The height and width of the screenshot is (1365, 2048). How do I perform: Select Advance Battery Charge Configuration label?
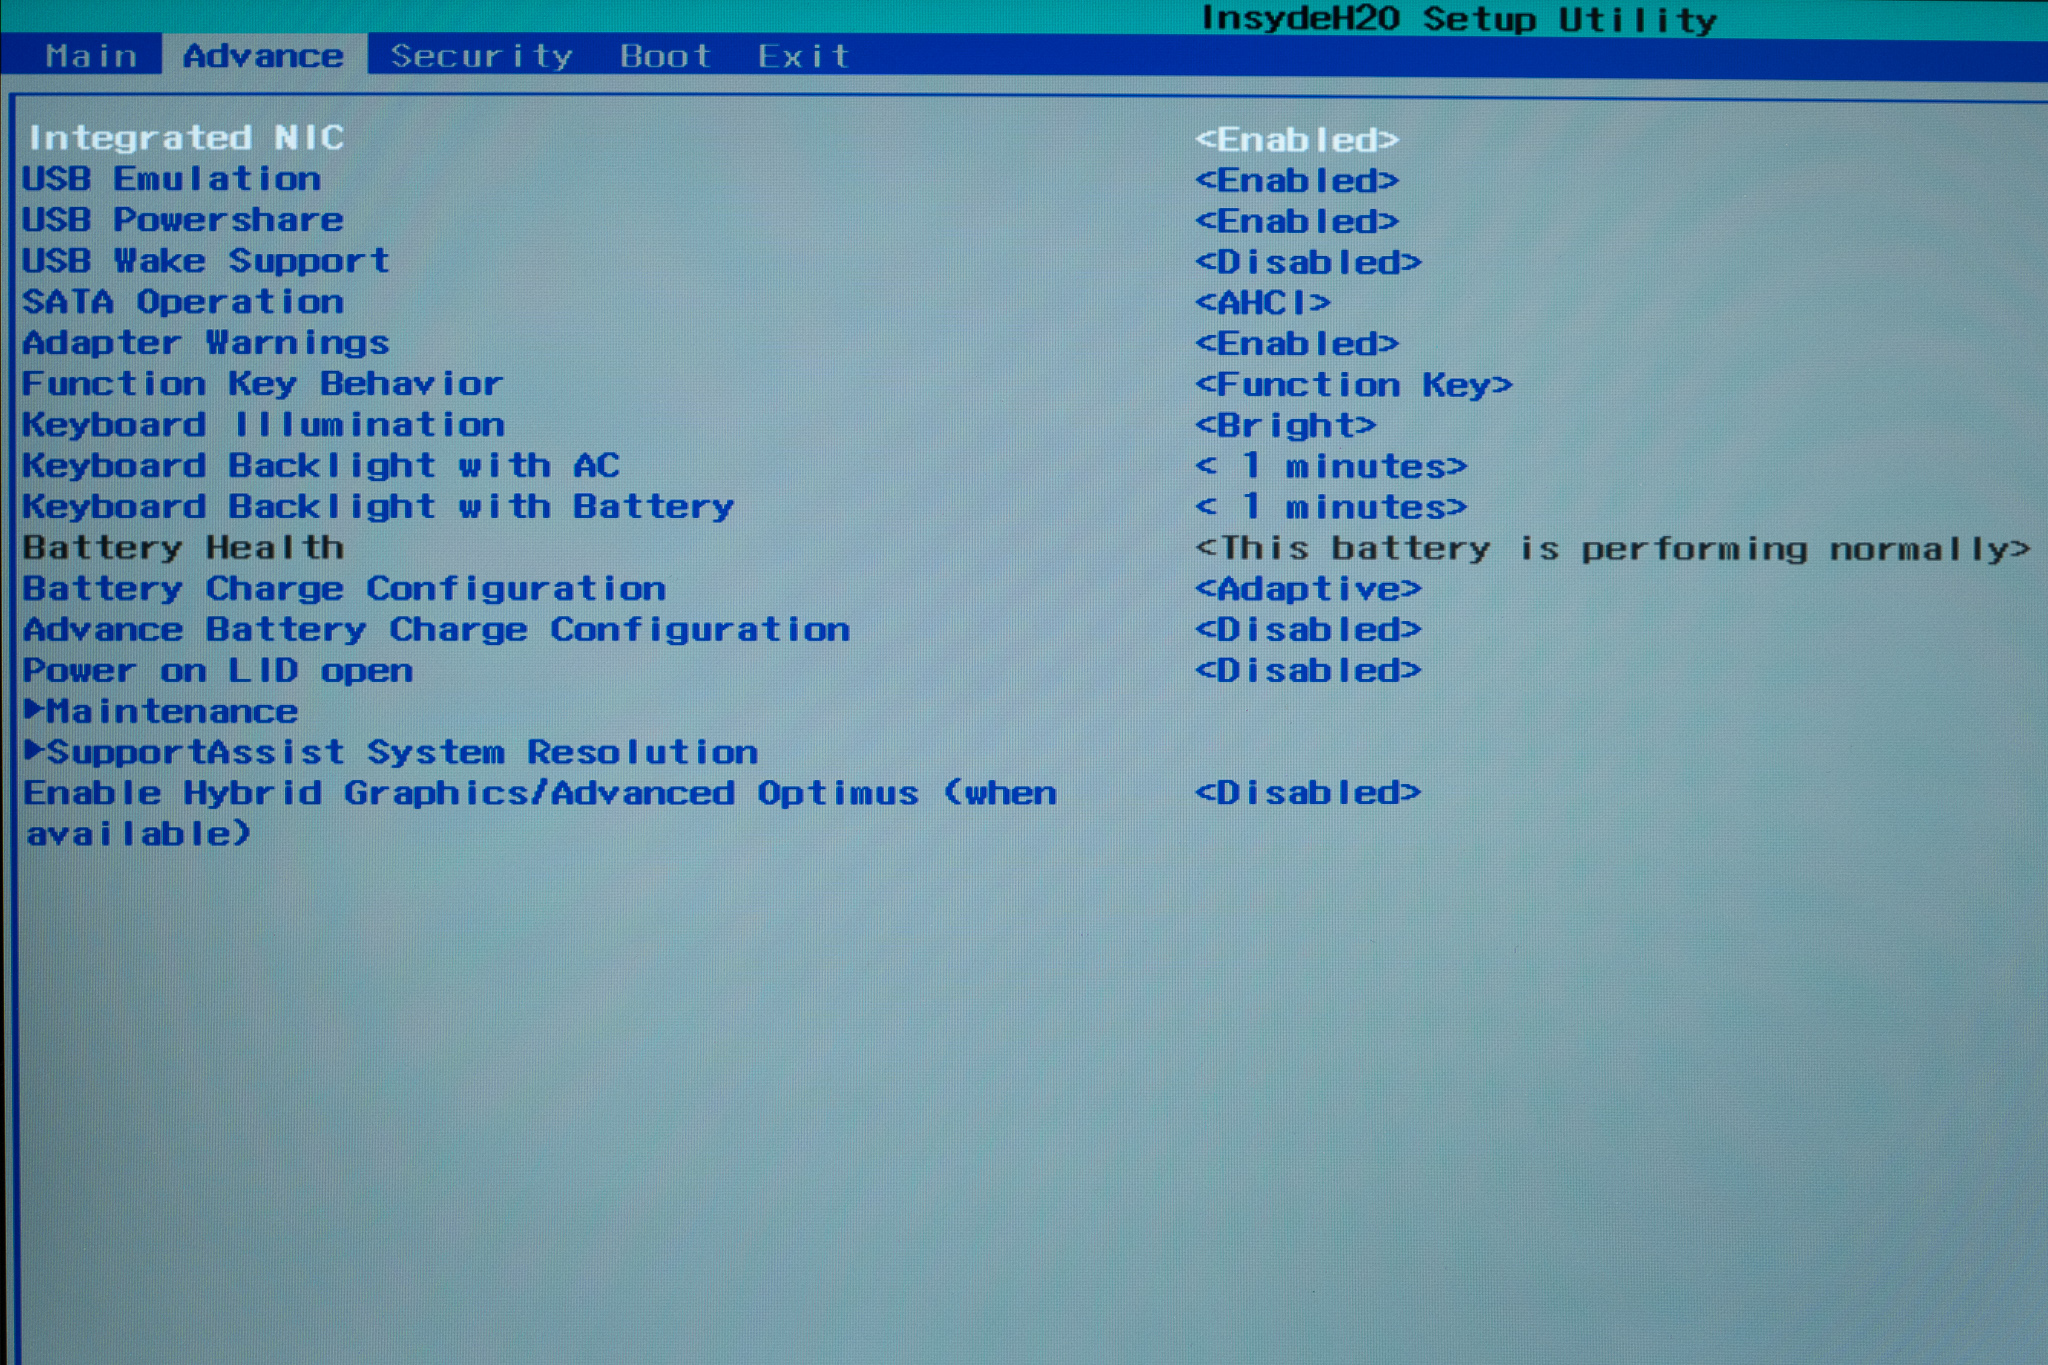click(436, 629)
